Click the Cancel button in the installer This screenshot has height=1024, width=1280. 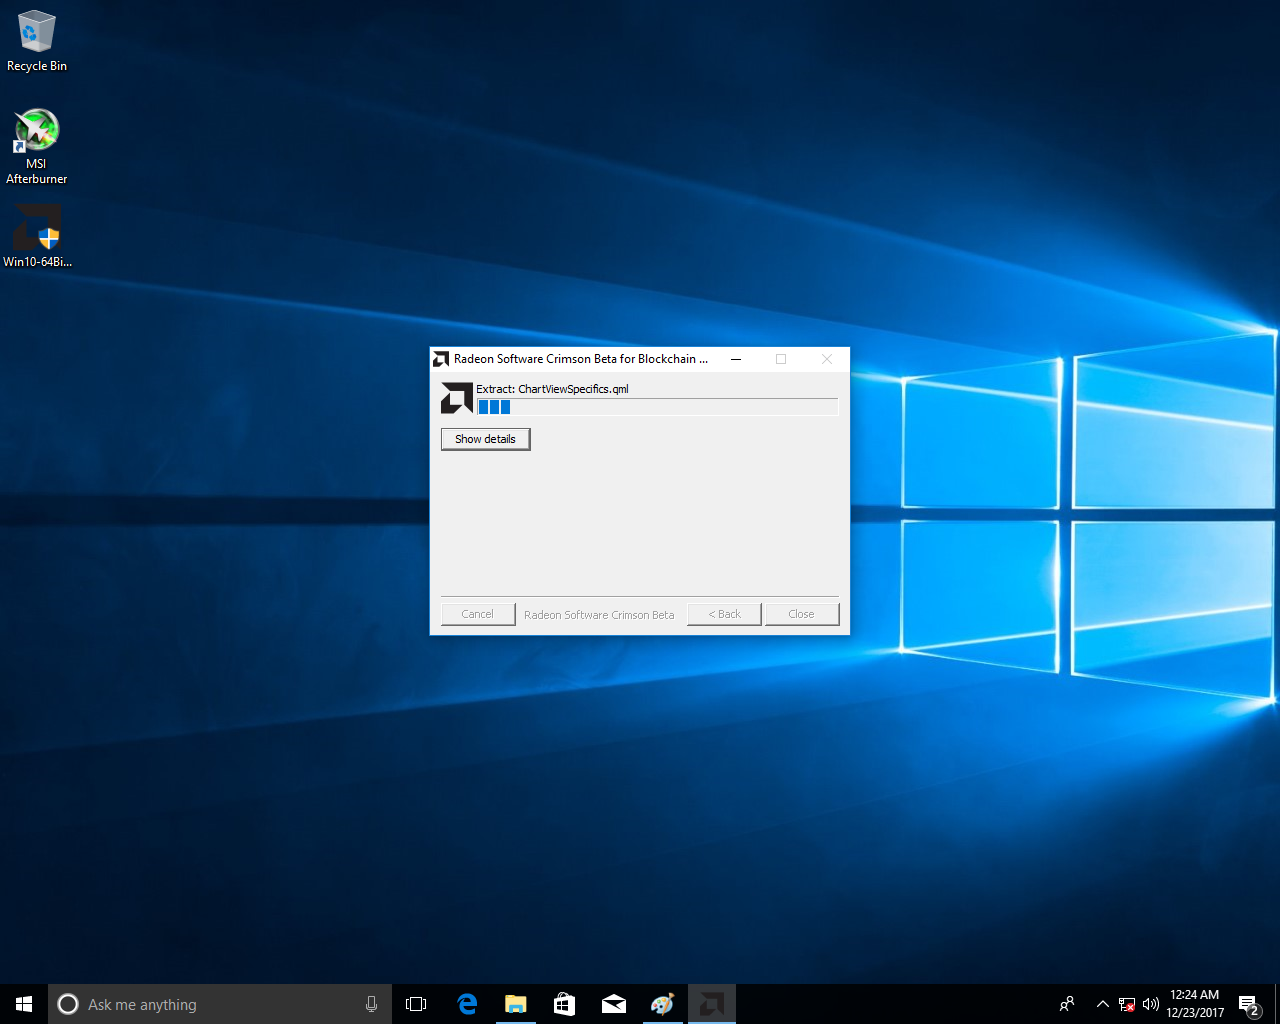[478, 614]
